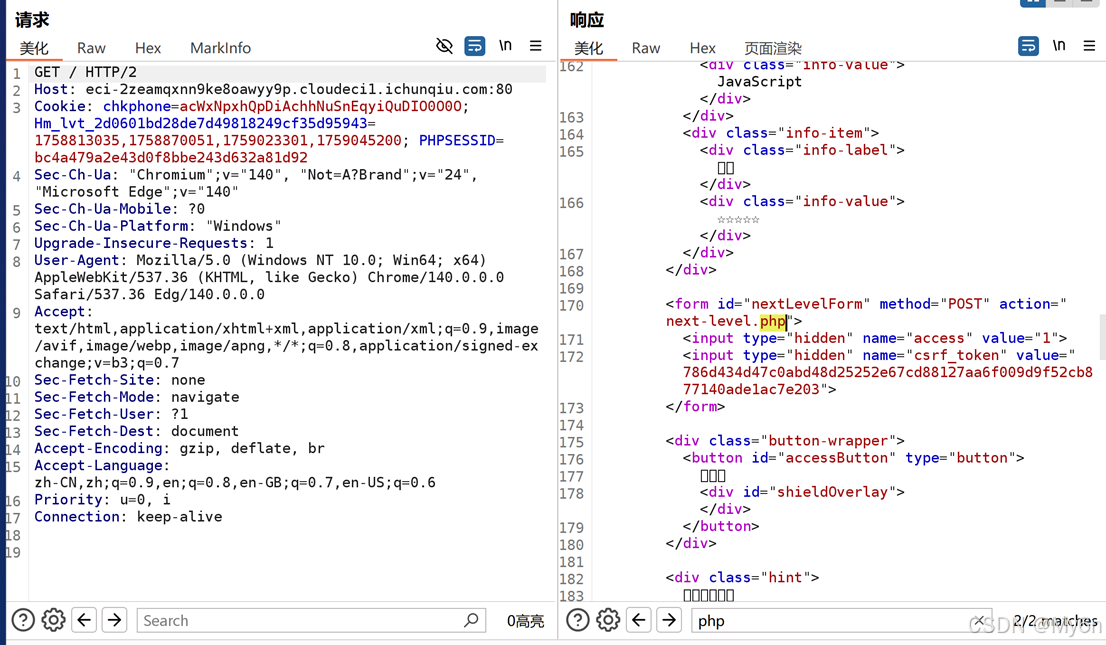Toggle \n non-printable characters in request panel
The image size is (1106, 645).
click(505, 46)
